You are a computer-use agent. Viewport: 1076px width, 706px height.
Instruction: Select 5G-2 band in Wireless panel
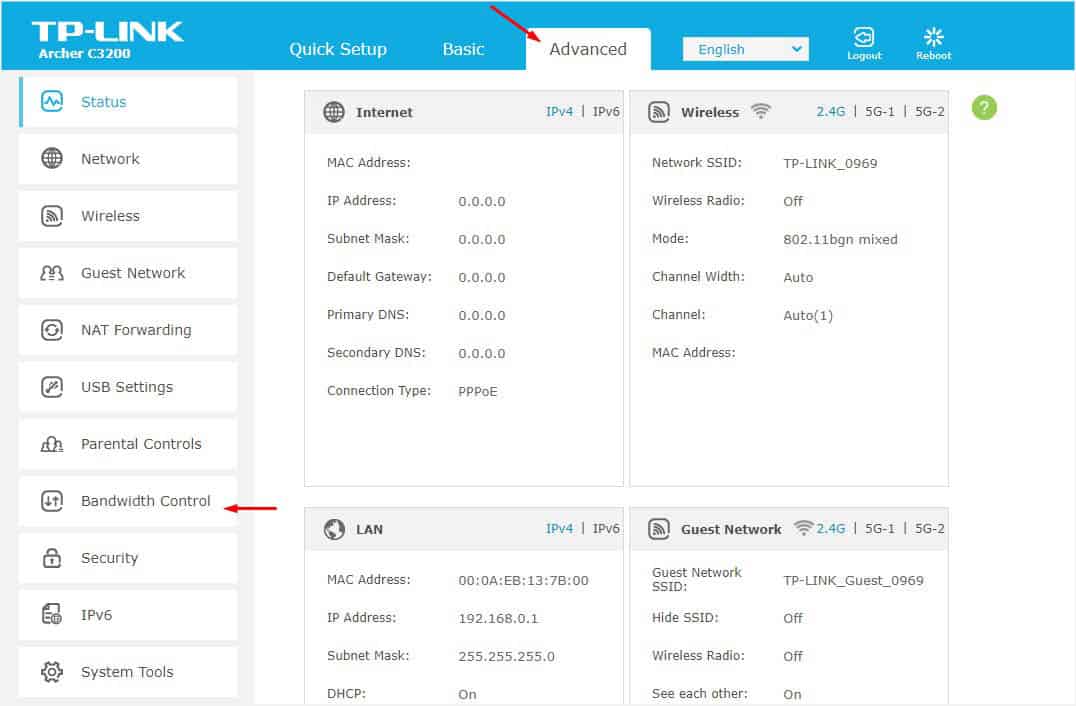[x=930, y=112]
